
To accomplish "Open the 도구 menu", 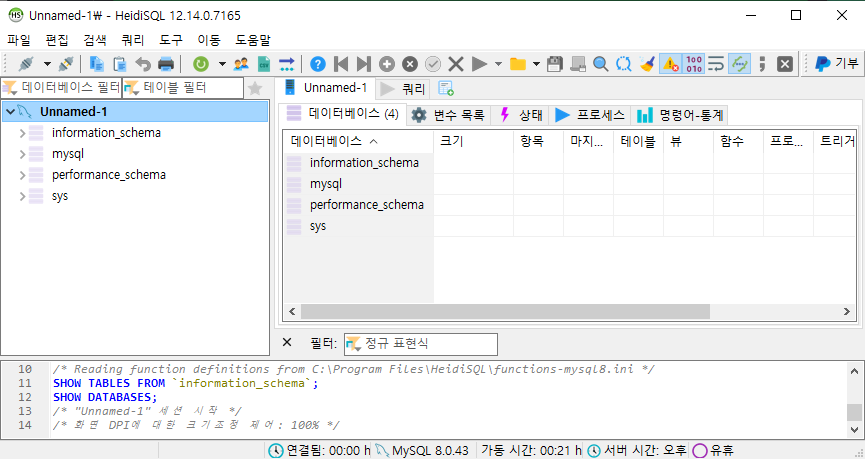I will (x=171, y=40).
